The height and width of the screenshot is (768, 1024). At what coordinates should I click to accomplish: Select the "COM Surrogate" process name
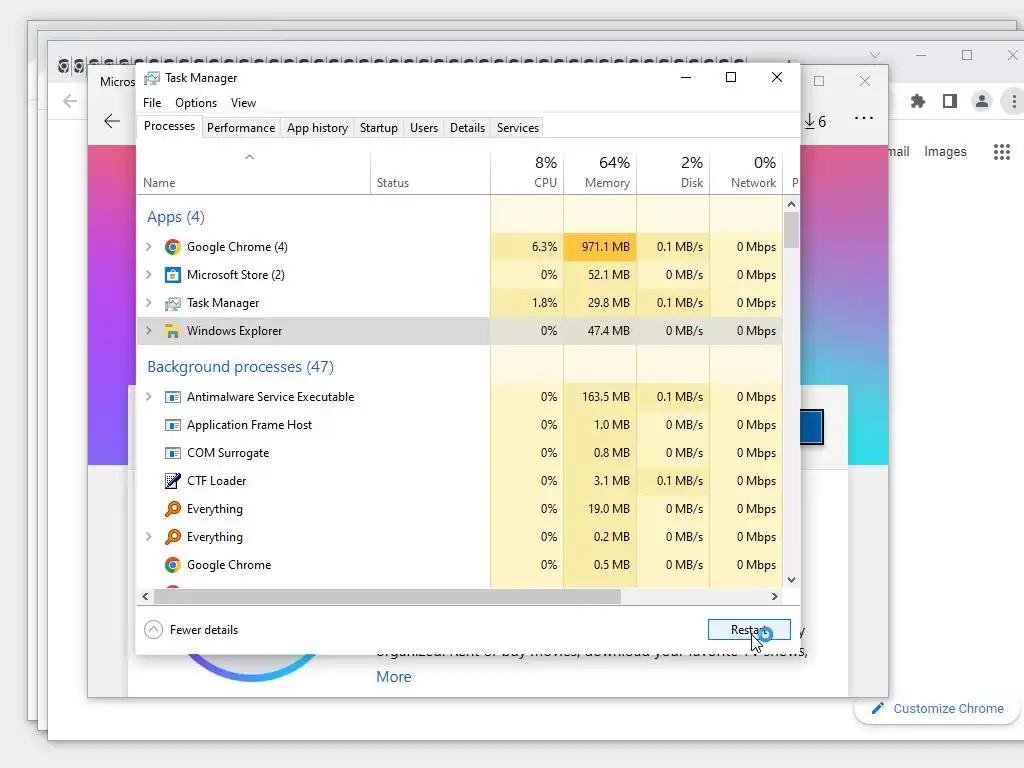228,453
